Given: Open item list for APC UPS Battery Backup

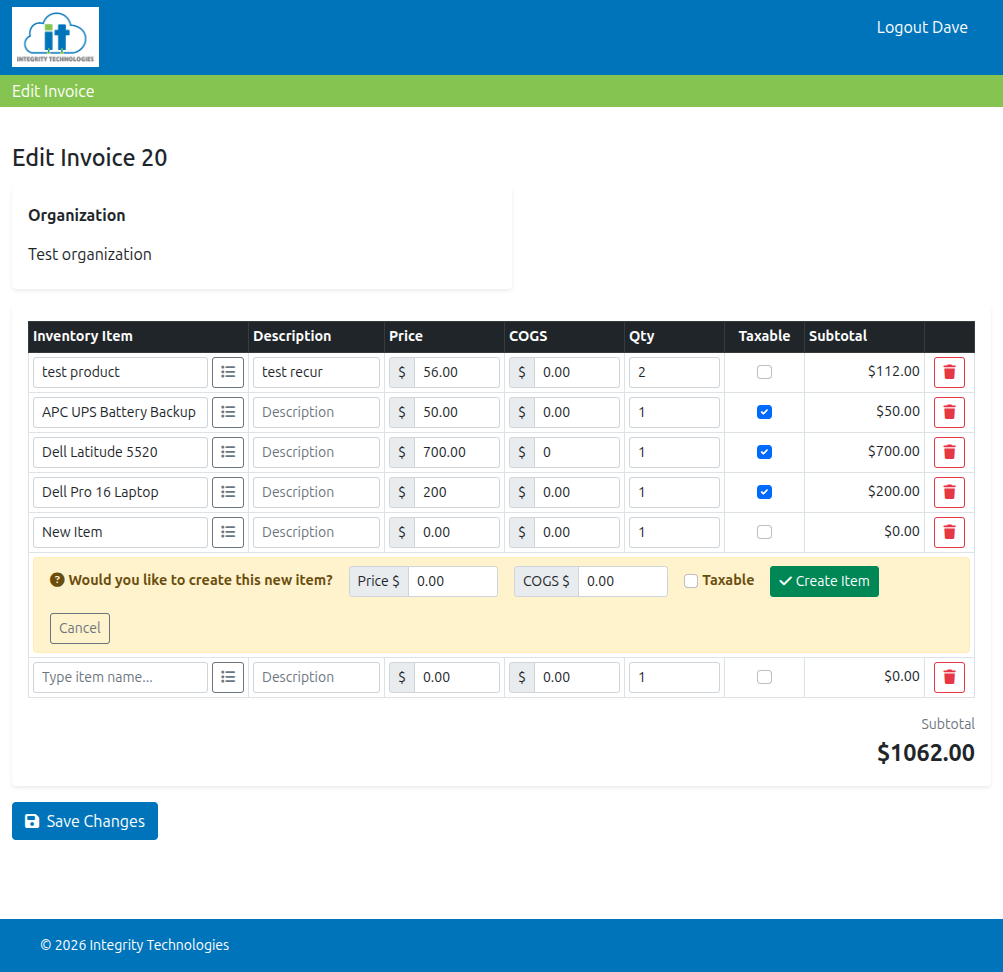Looking at the screenshot, I should 228,412.
